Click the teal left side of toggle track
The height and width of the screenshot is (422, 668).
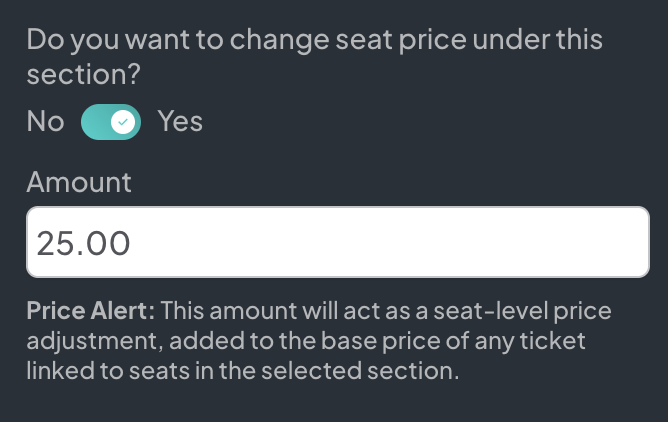pos(94,122)
